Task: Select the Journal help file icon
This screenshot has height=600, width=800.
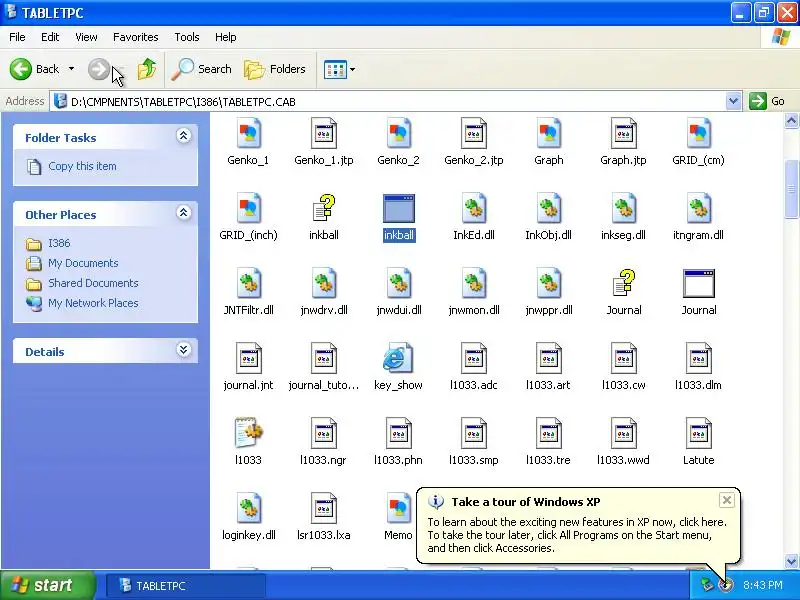Action: pos(623,283)
